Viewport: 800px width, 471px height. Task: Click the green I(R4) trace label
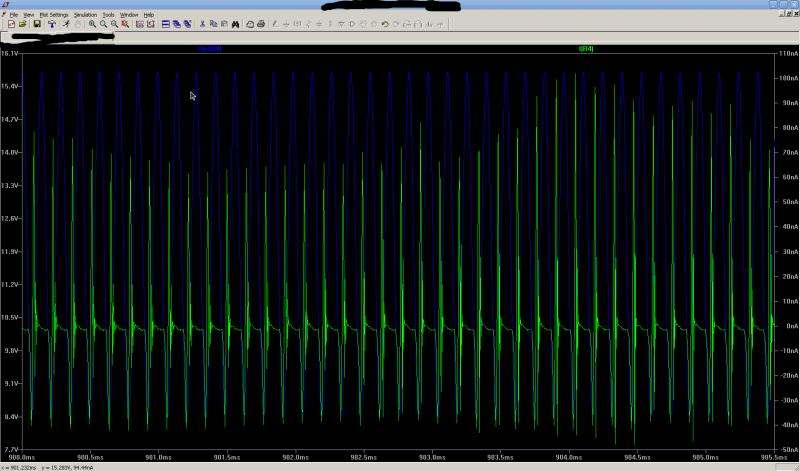pos(585,48)
